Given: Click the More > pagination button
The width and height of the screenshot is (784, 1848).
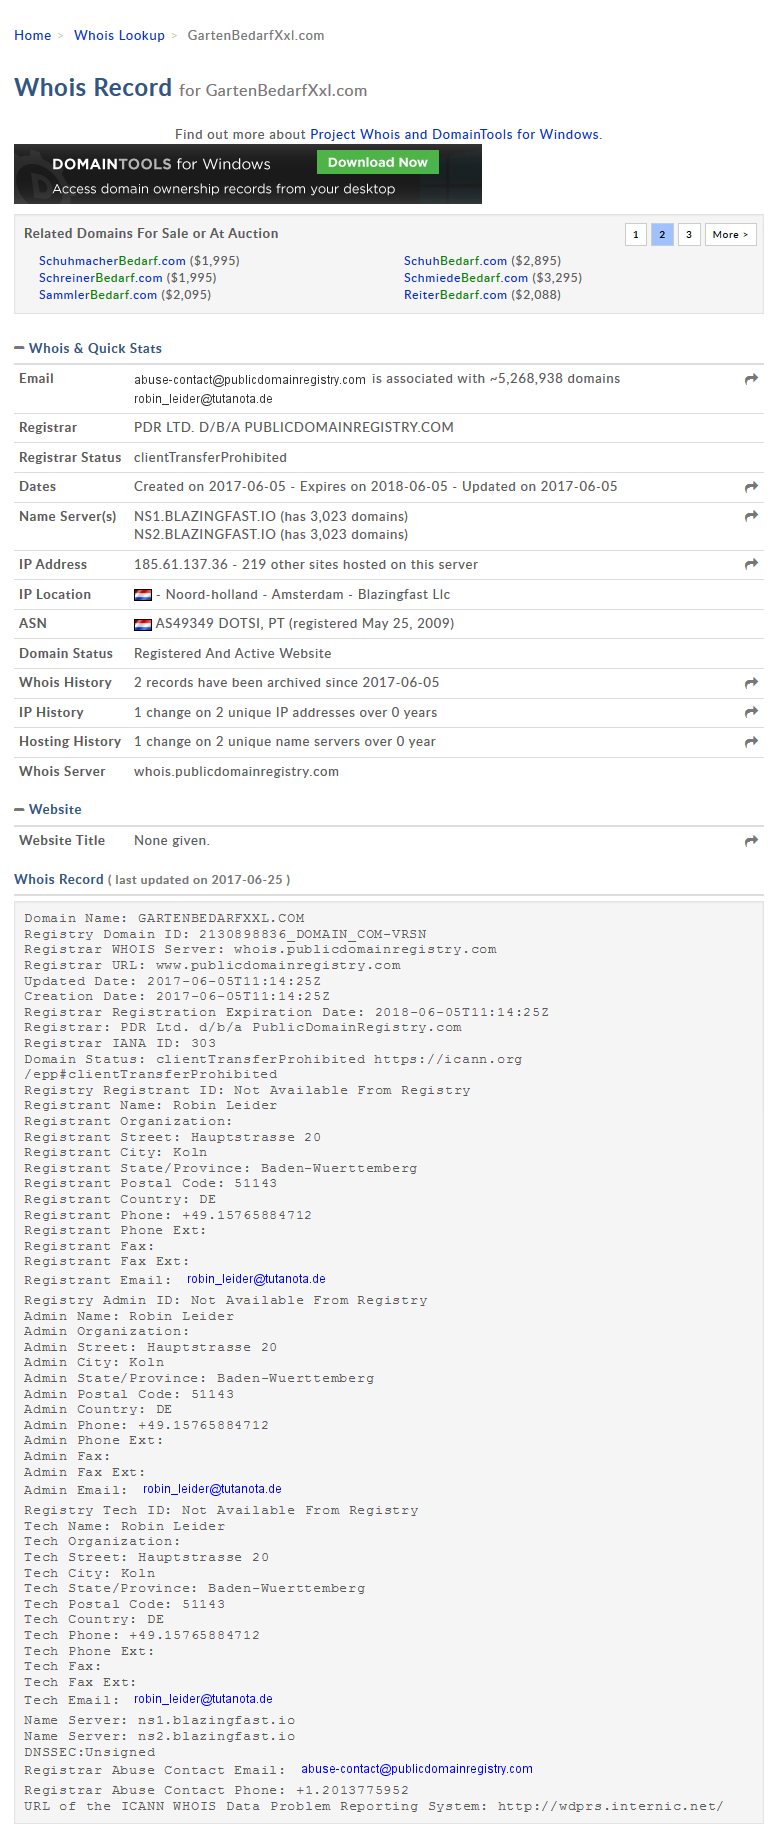Looking at the screenshot, I should tap(731, 234).
